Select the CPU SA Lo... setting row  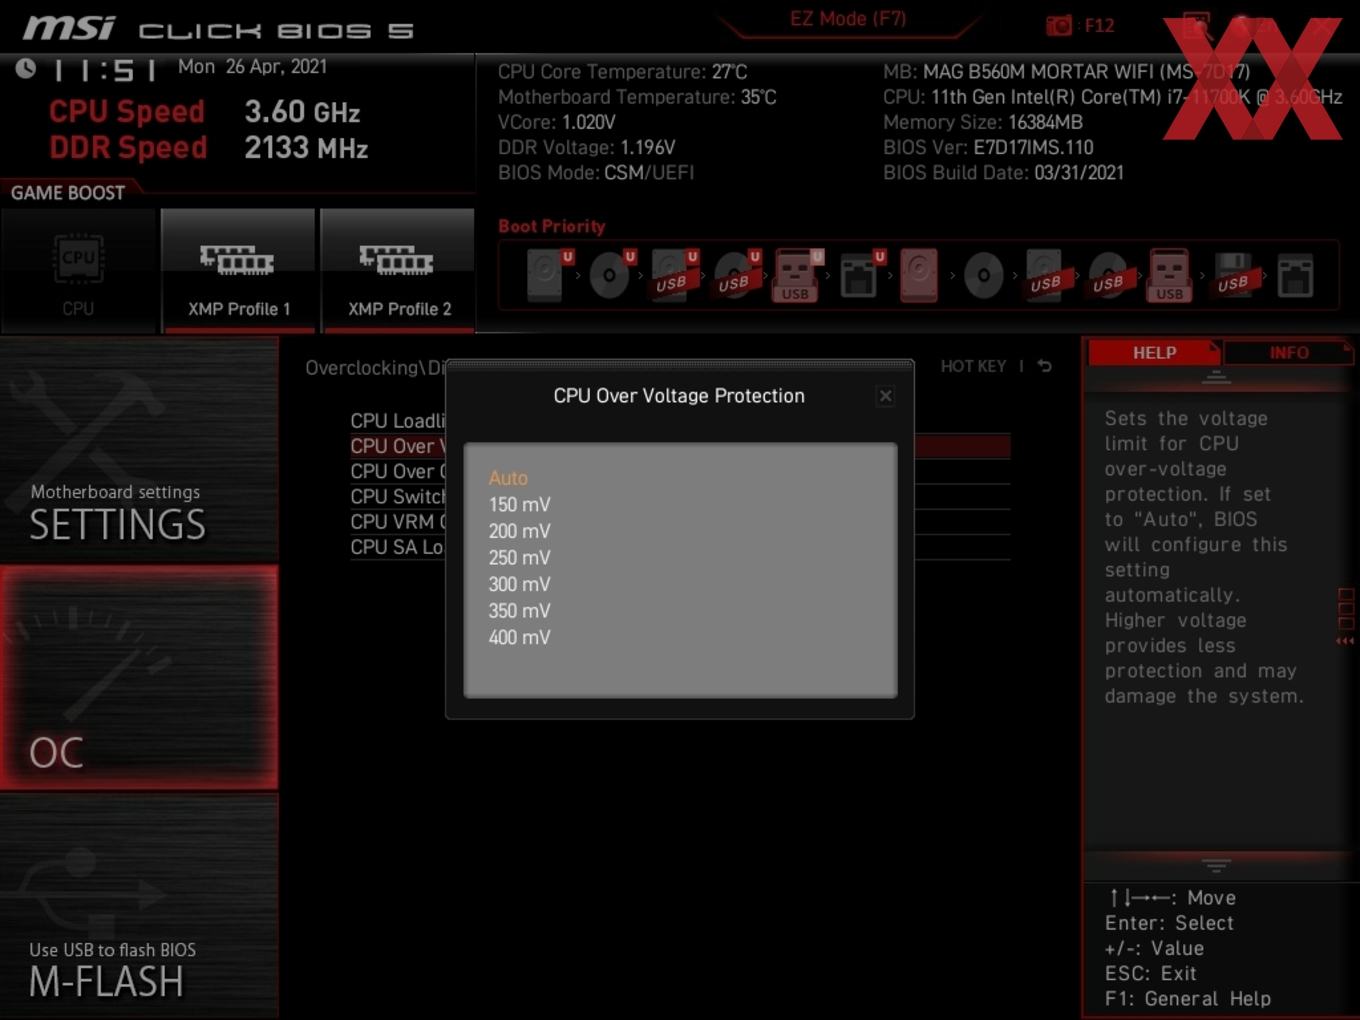click(x=398, y=547)
